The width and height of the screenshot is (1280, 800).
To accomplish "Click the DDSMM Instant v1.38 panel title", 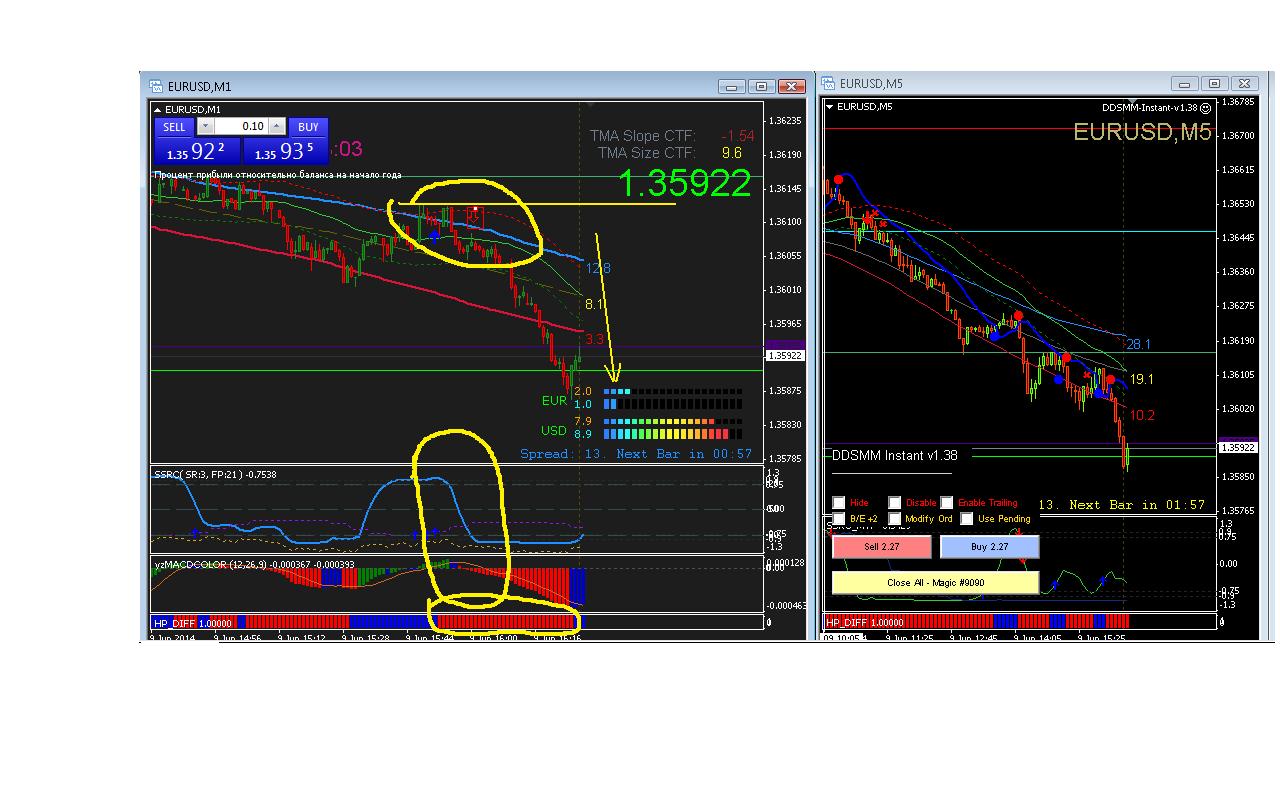I will (895, 455).
